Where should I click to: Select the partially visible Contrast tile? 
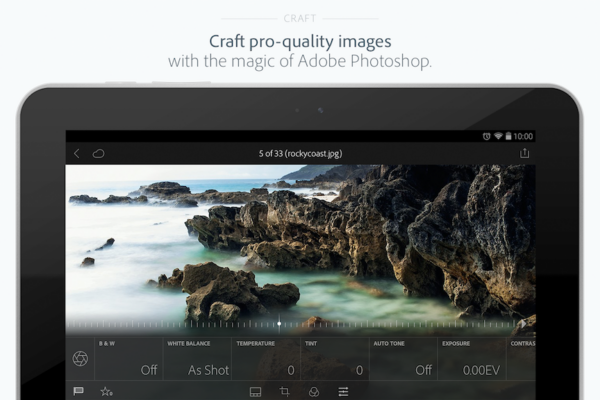click(522, 358)
